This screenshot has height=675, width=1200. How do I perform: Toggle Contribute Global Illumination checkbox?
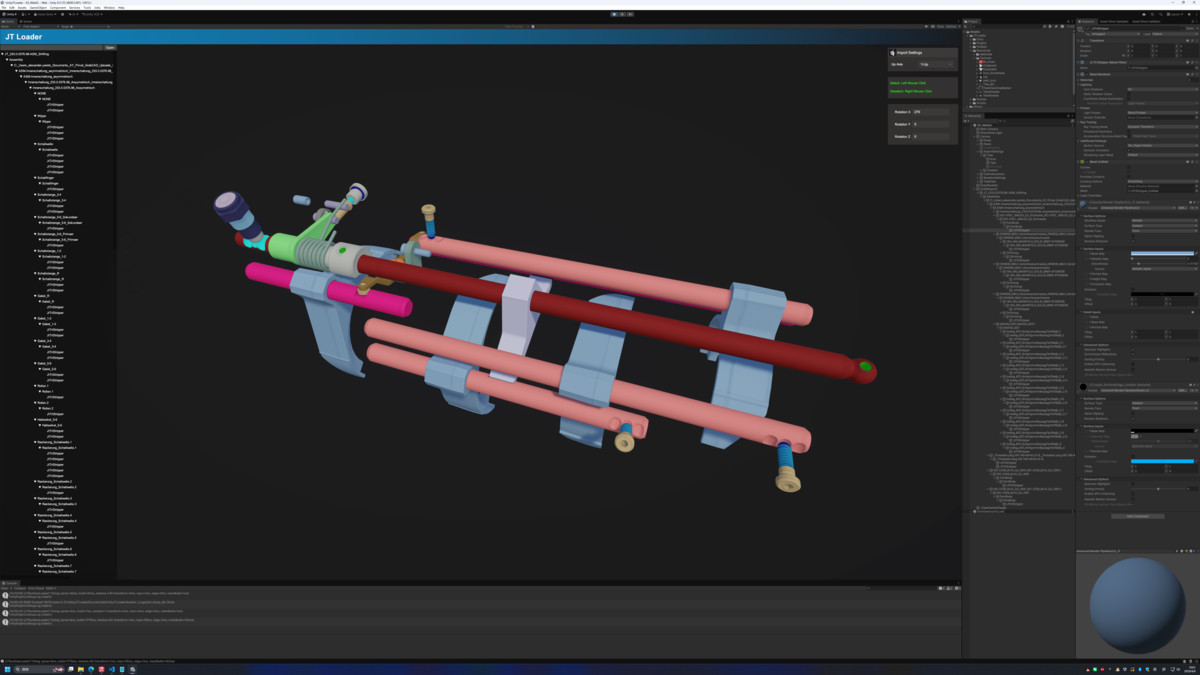pyautogui.click(x=1129, y=99)
